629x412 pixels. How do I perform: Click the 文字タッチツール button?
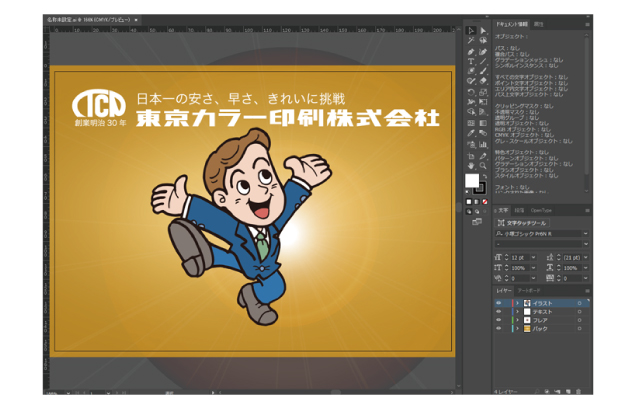pos(522,223)
